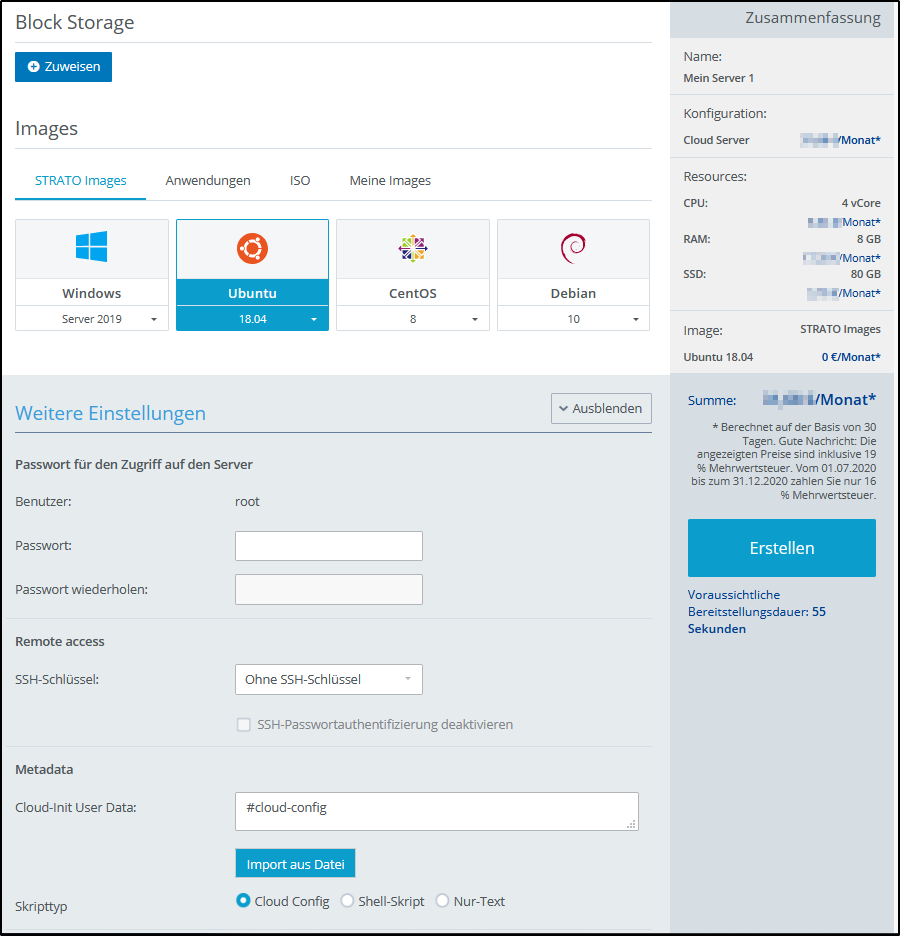Viewport: 900px width, 936px height.
Task: Select the Windows logo icon
Action: [91, 245]
